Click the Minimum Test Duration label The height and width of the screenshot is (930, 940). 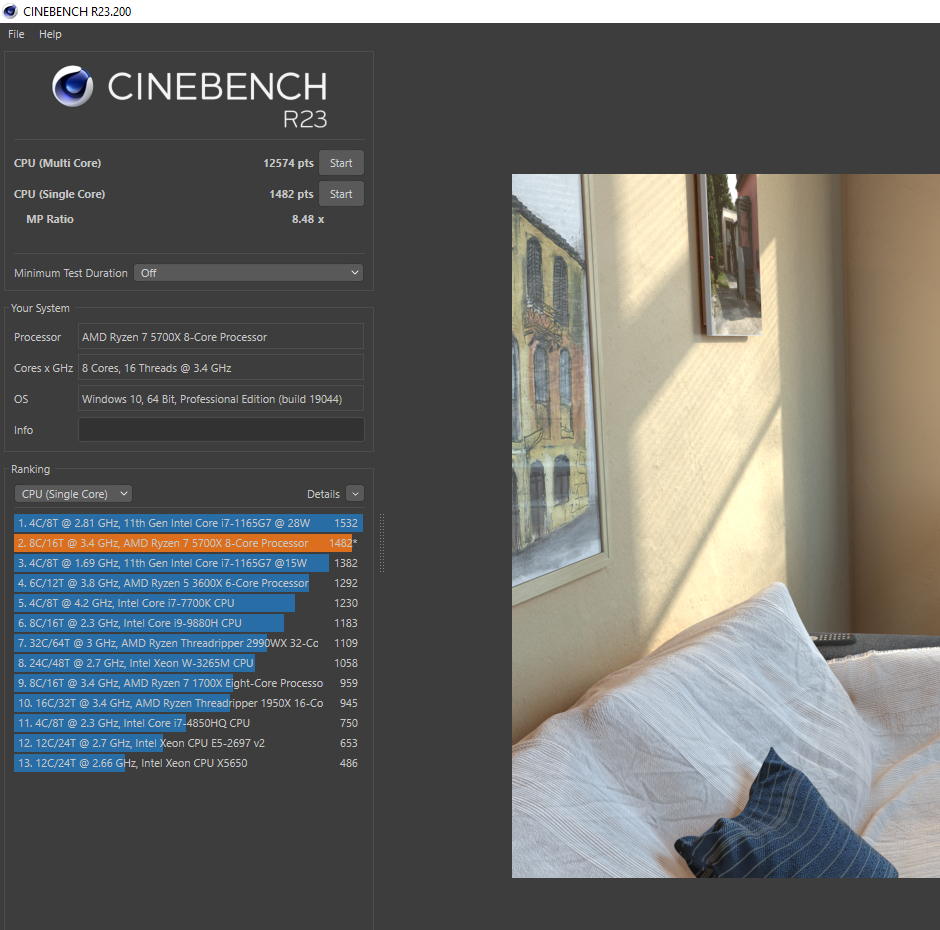click(71, 273)
